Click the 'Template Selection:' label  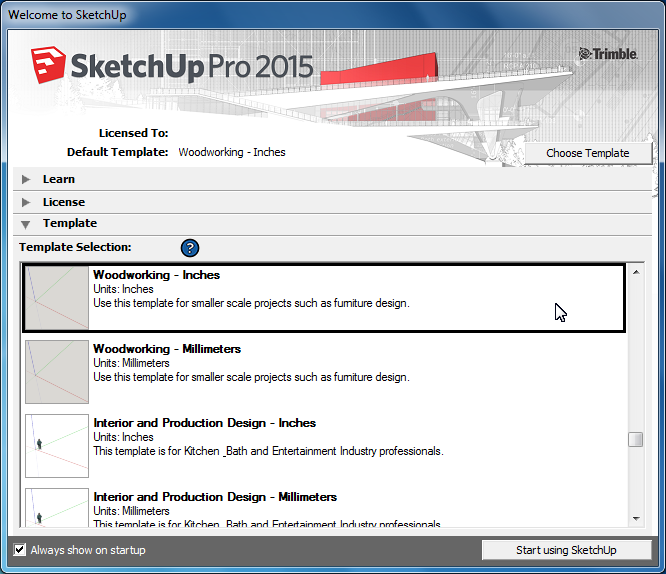click(75, 247)
